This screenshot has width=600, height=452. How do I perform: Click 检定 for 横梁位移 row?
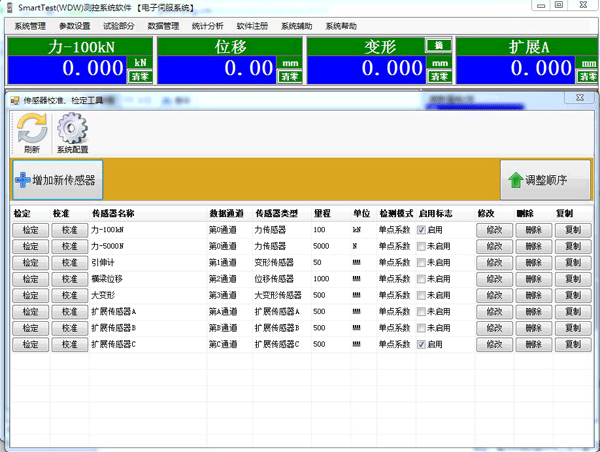30,279
